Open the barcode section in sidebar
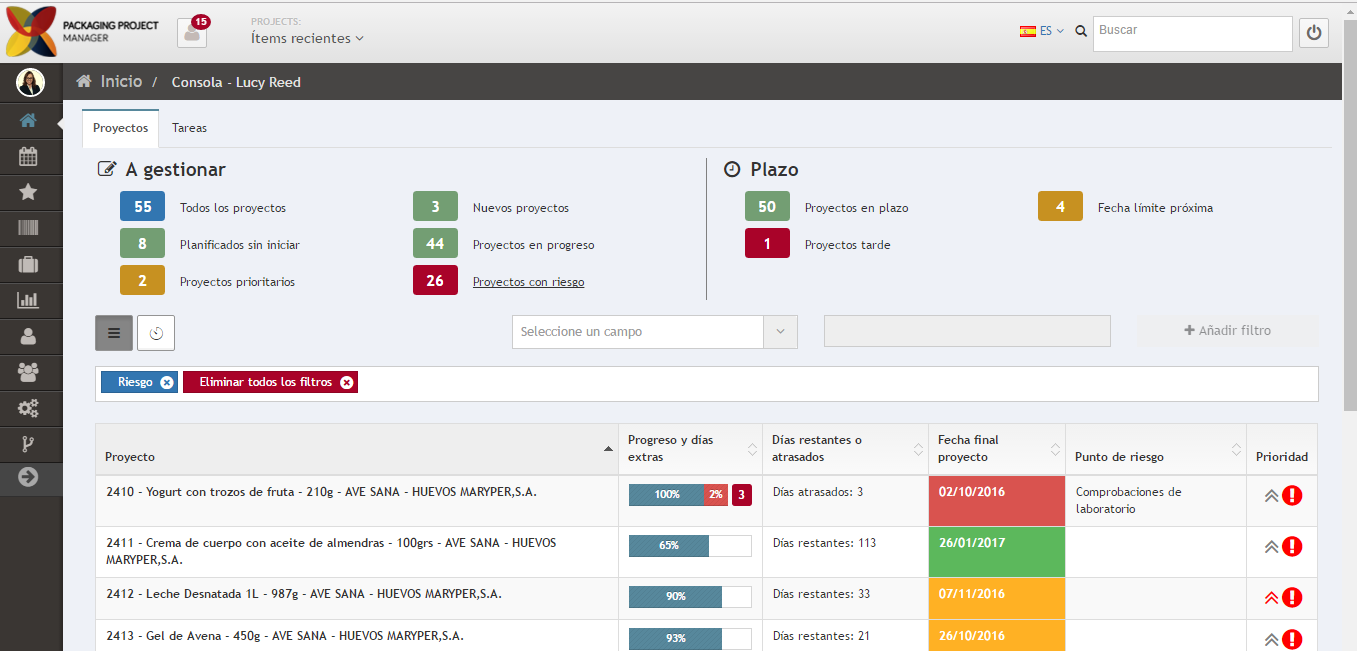This screenshot has width=1357, height=651. coord(28,228)
